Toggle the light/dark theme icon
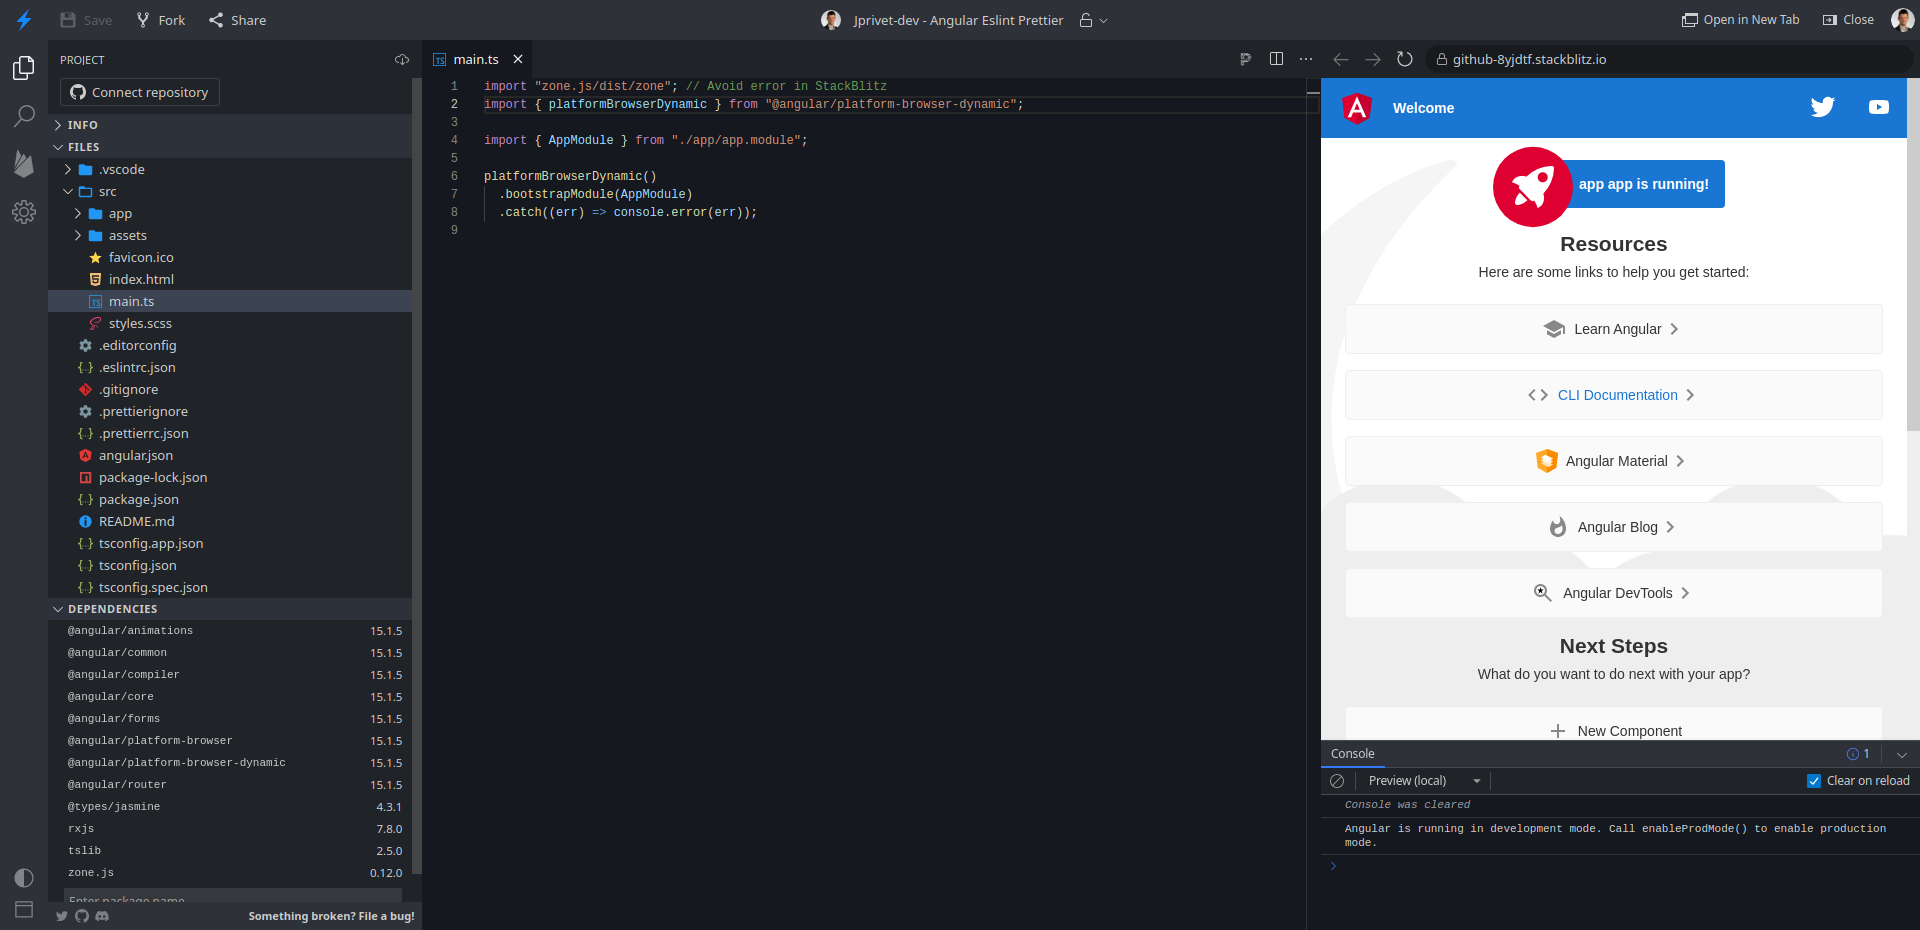This screenshot has width=1920, height=930. (x=24, y=878)
